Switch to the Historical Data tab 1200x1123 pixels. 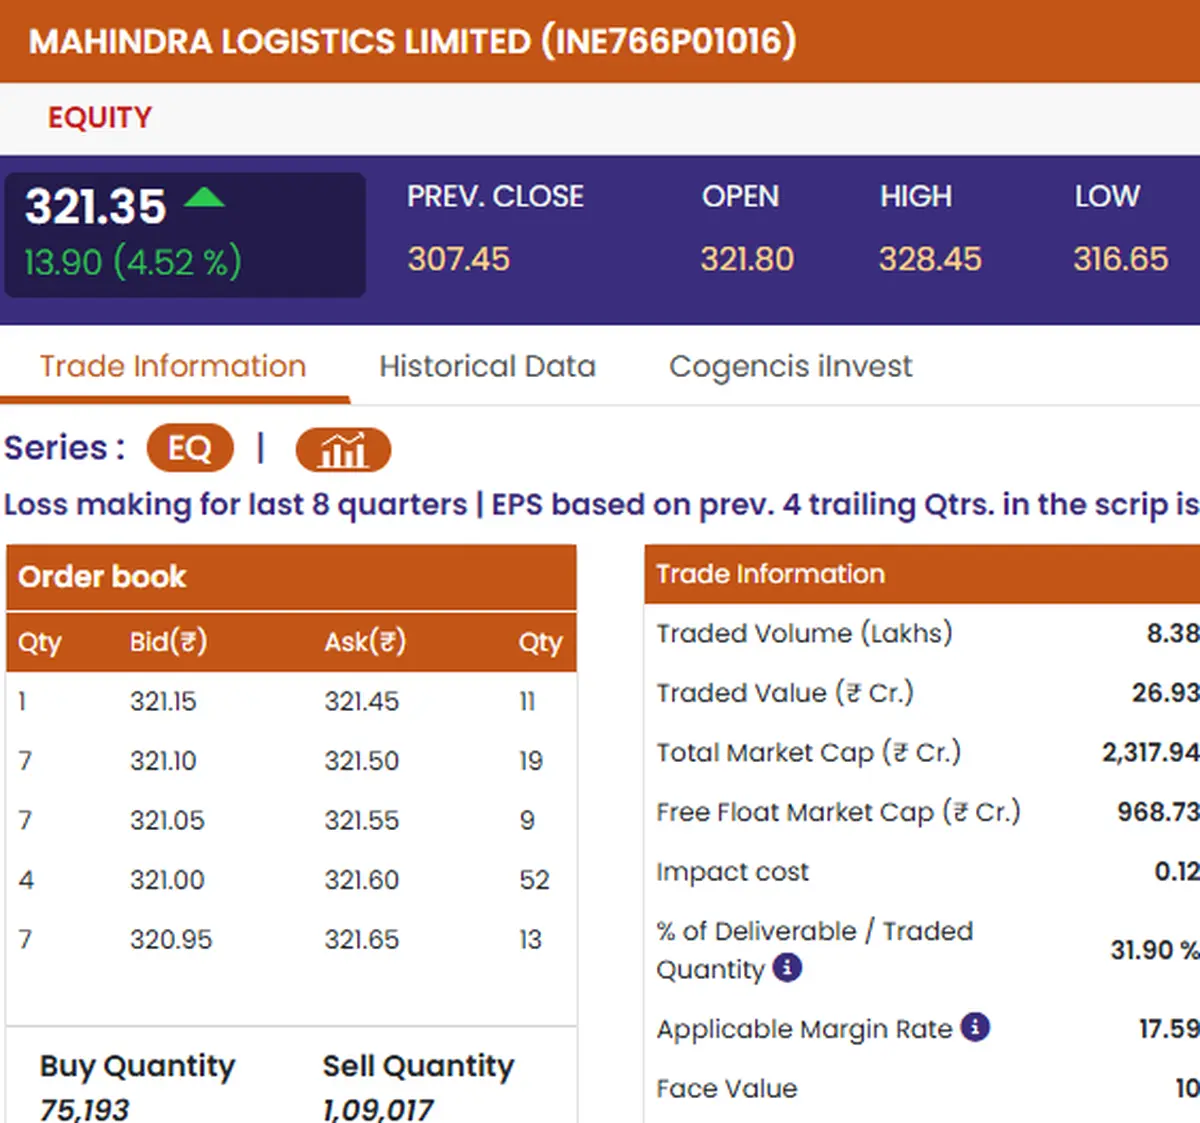[487, 366]
